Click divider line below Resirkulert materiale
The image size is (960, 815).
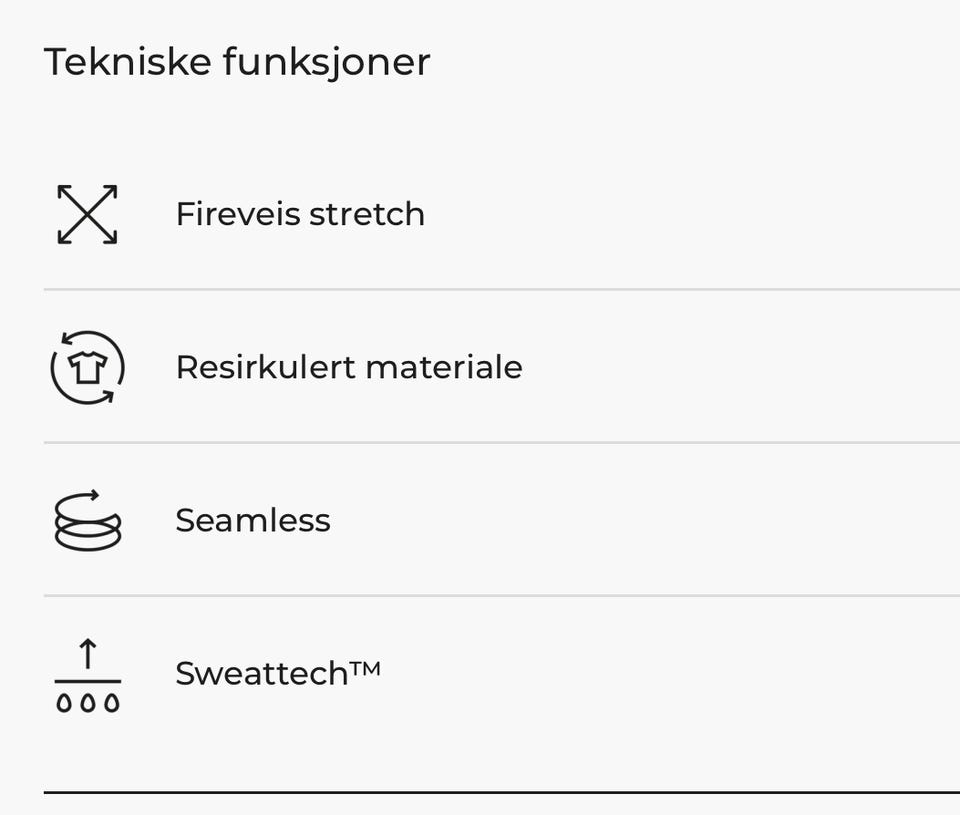[500, 443]
